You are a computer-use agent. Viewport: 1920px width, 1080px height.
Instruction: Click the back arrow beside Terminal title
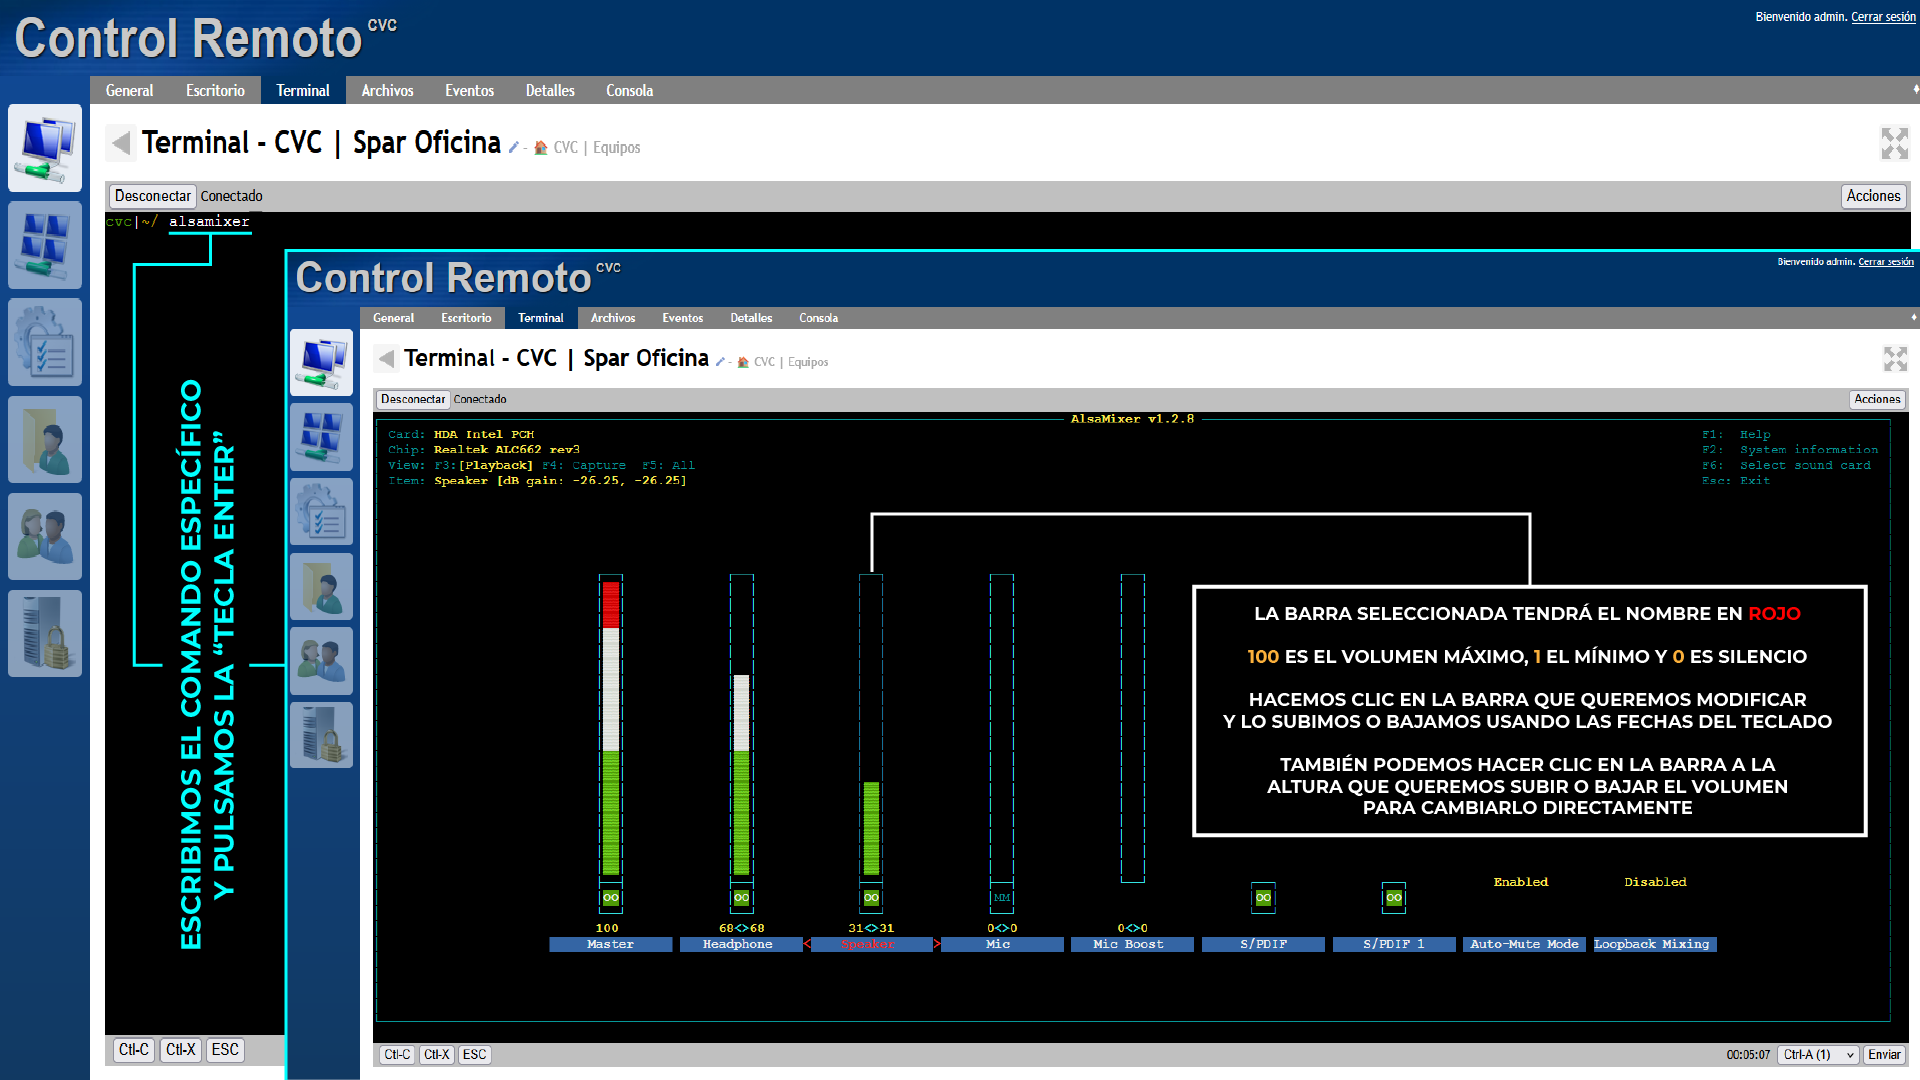pos(121,144)
